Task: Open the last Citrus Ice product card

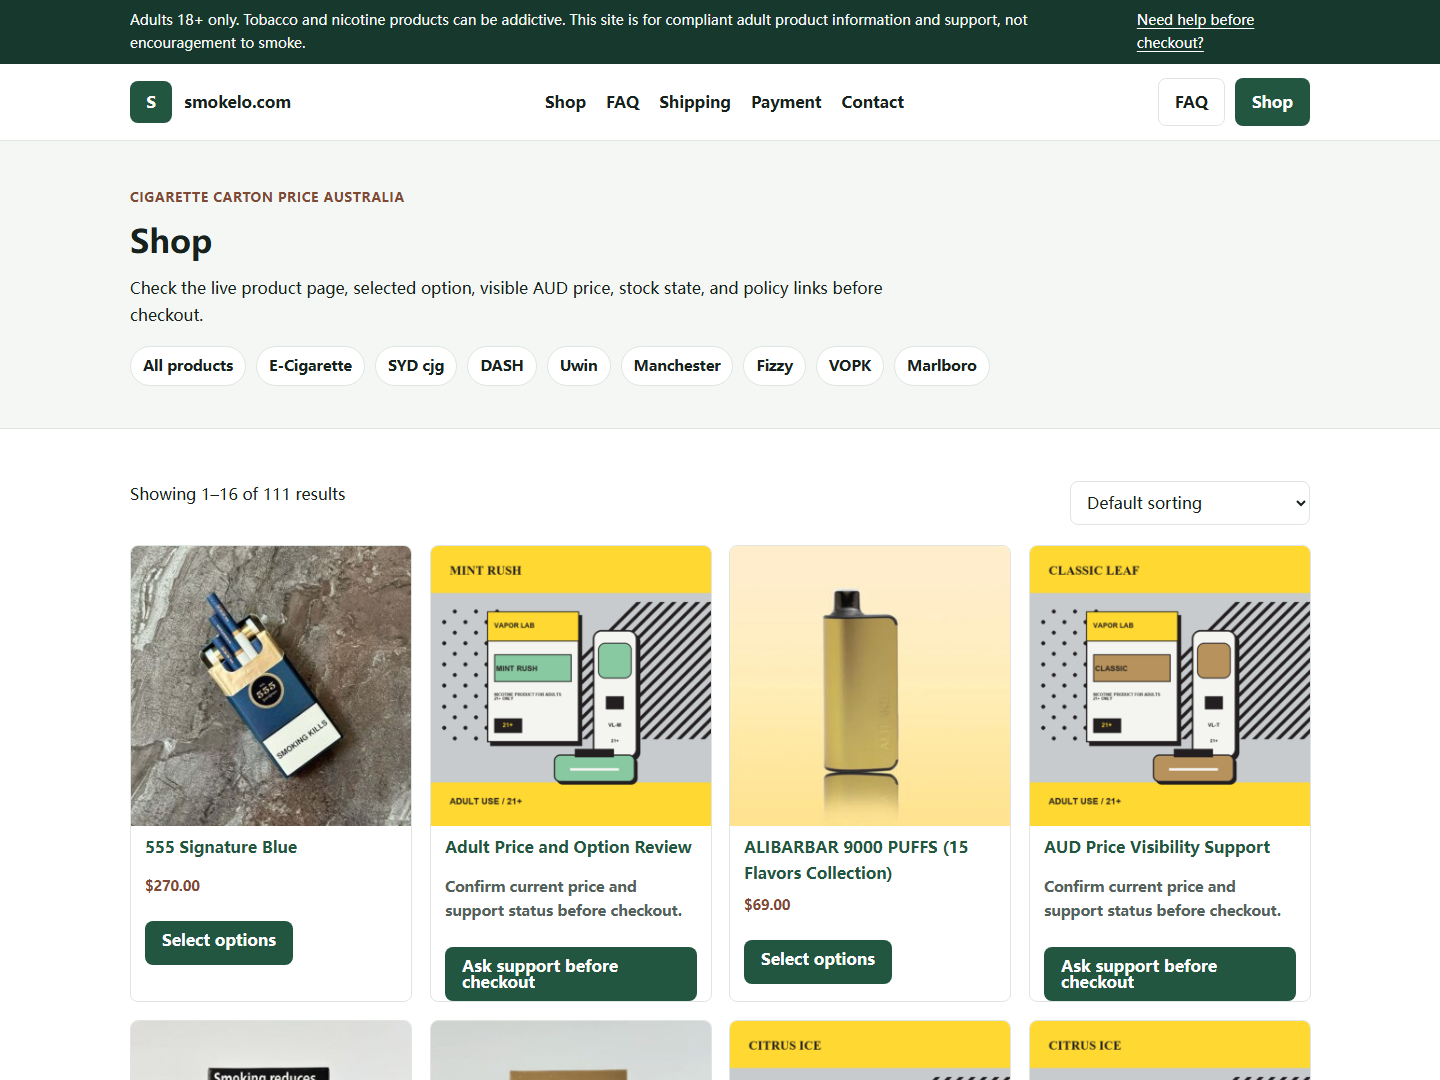Action: (1170, 1050)
